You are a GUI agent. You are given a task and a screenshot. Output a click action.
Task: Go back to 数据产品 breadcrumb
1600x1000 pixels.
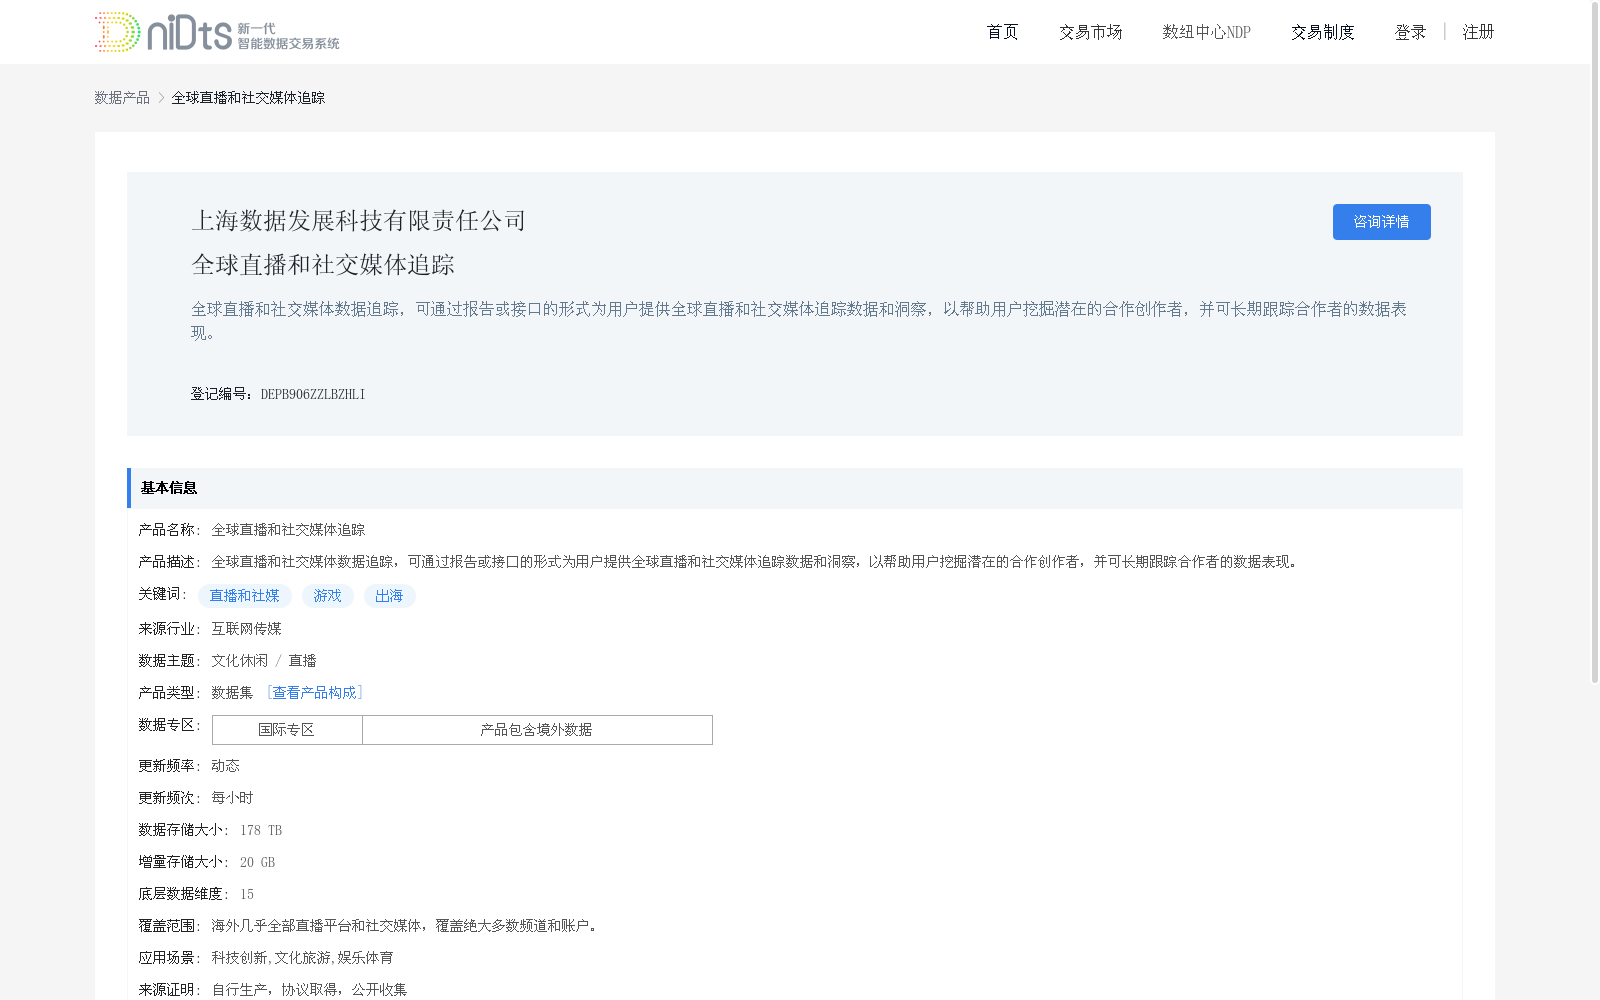(122, 97)
